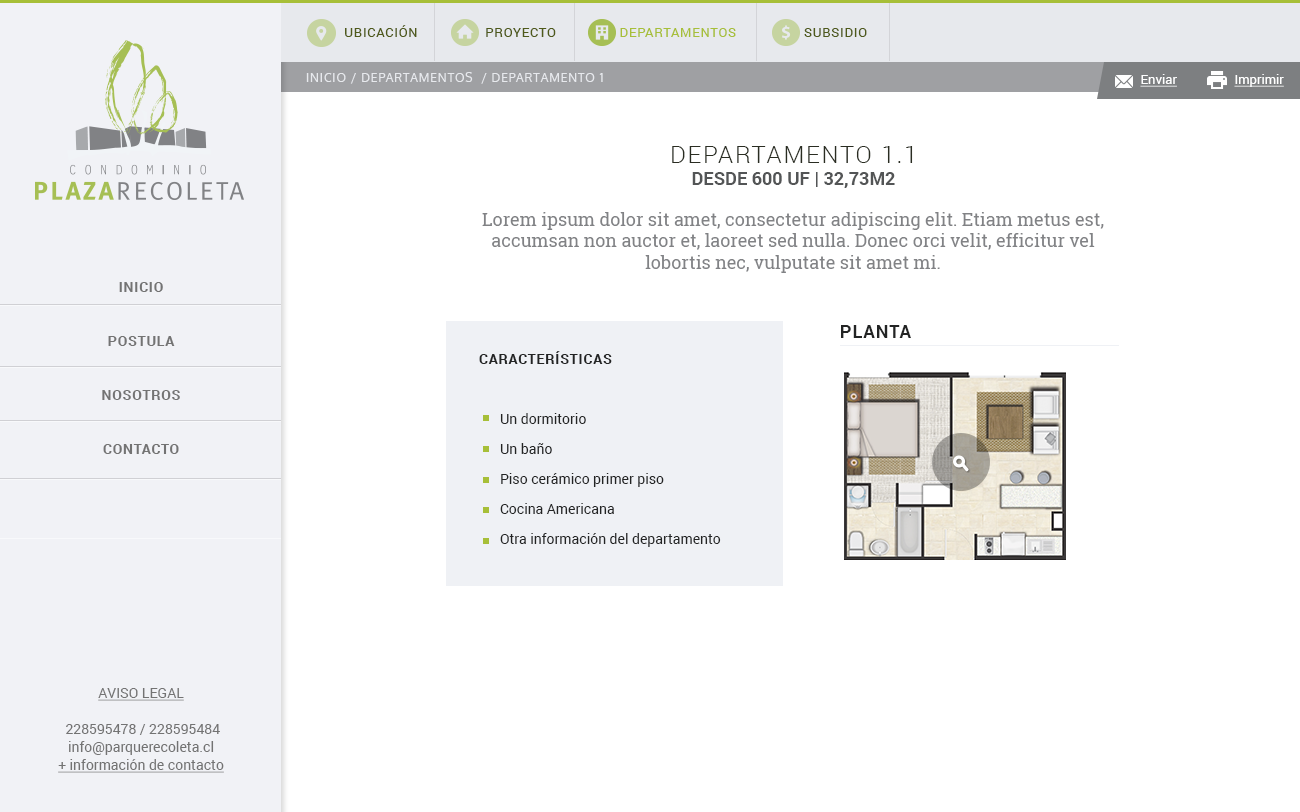Open Postula in the sidebar menu
Image resolution: width=1300 pixels, height=812 pixels.
coord(141,341)
